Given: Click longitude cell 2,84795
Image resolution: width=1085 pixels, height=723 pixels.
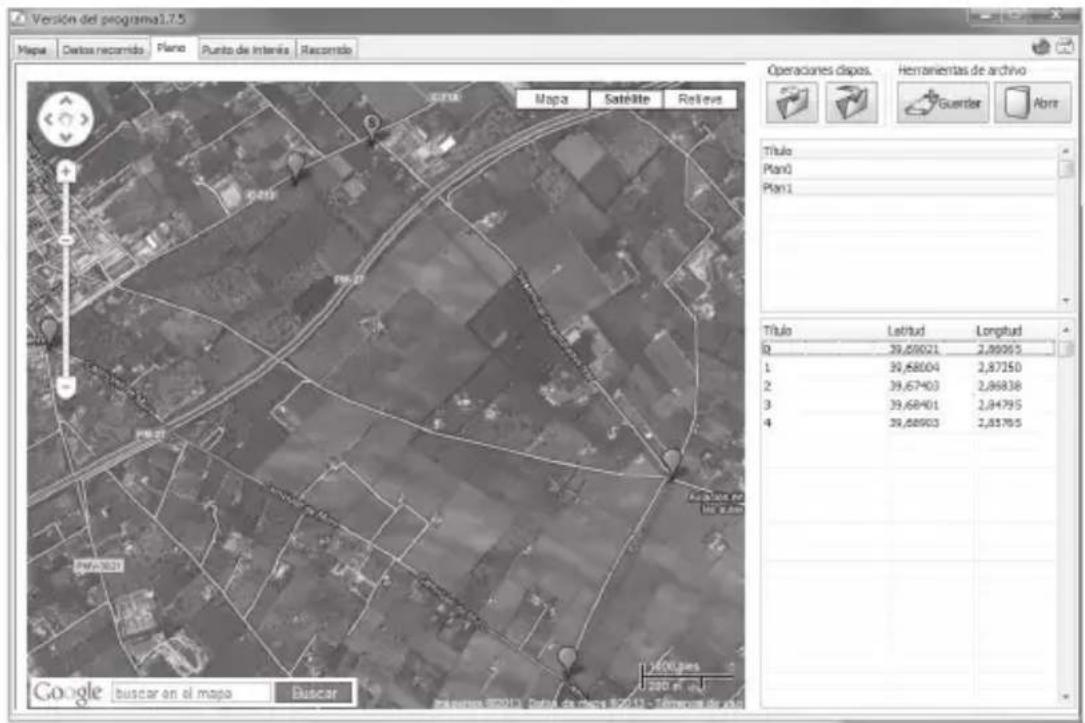Looking at the screenshot, I should click(999, 405).
